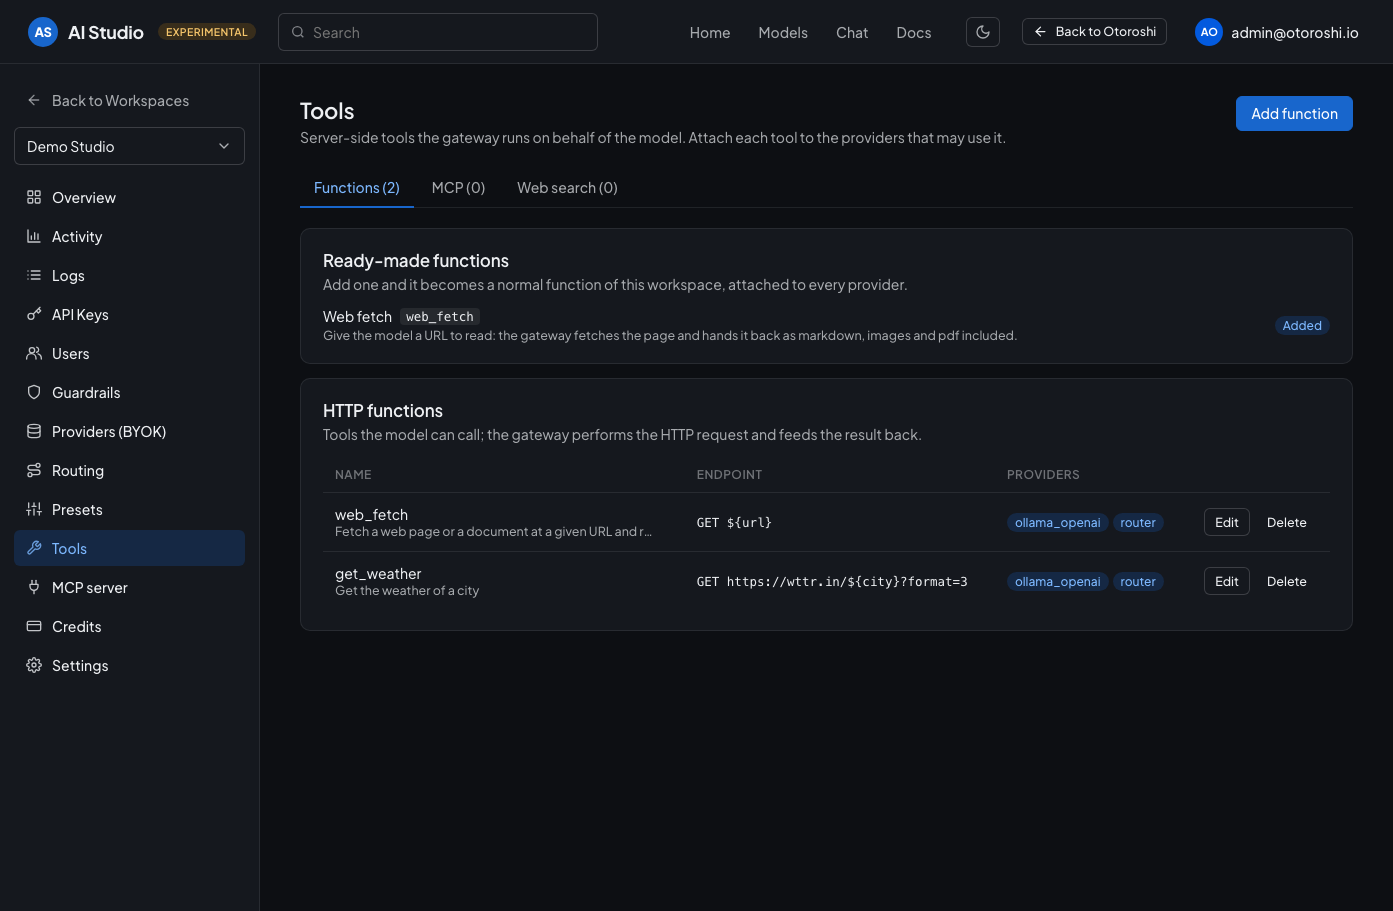Viewport: 1393px width, 911px height.
Task: Open the MCP server label in sidebar
Action: 90,587
